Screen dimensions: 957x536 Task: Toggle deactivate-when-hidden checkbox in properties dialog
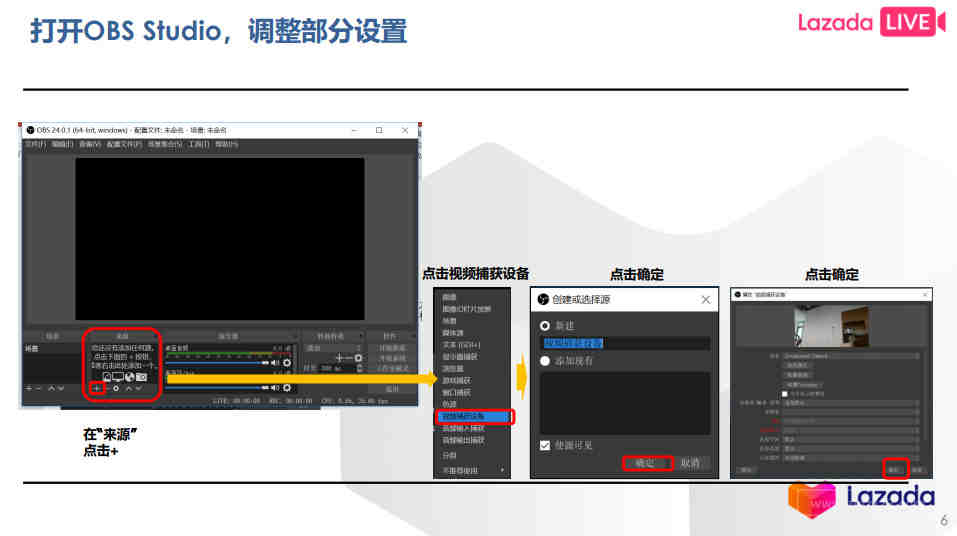pyautogui.click(x=785, y=394)
